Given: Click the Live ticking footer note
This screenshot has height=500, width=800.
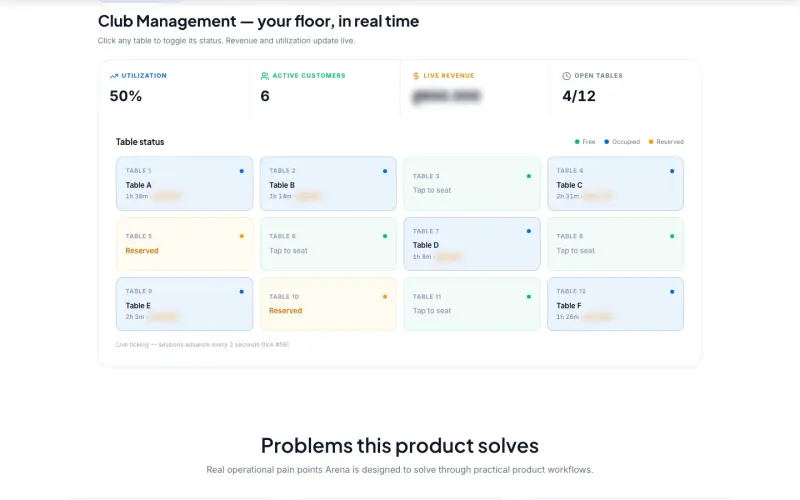Looking at the screenshot, I should point(202,344).
